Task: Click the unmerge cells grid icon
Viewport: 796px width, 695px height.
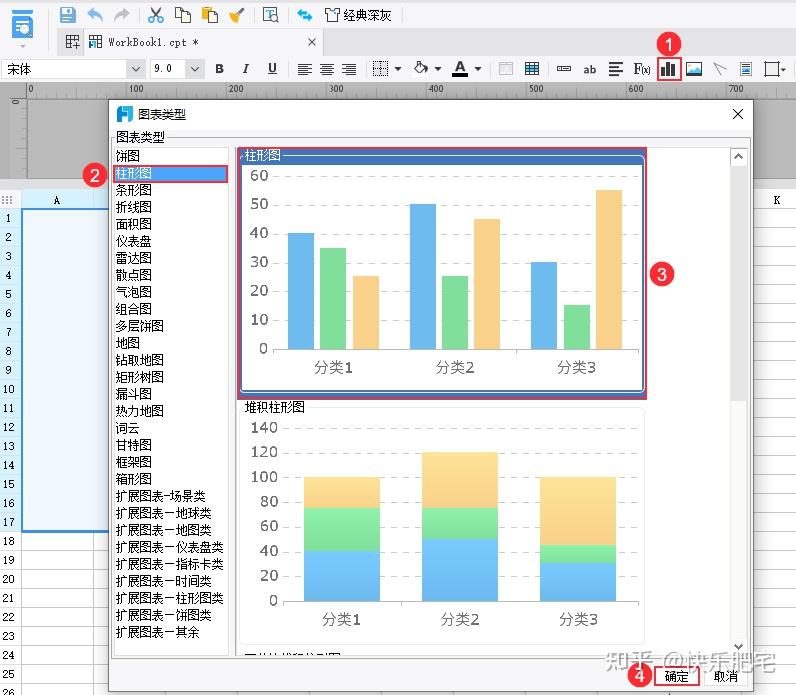Action: pos(532,69)
